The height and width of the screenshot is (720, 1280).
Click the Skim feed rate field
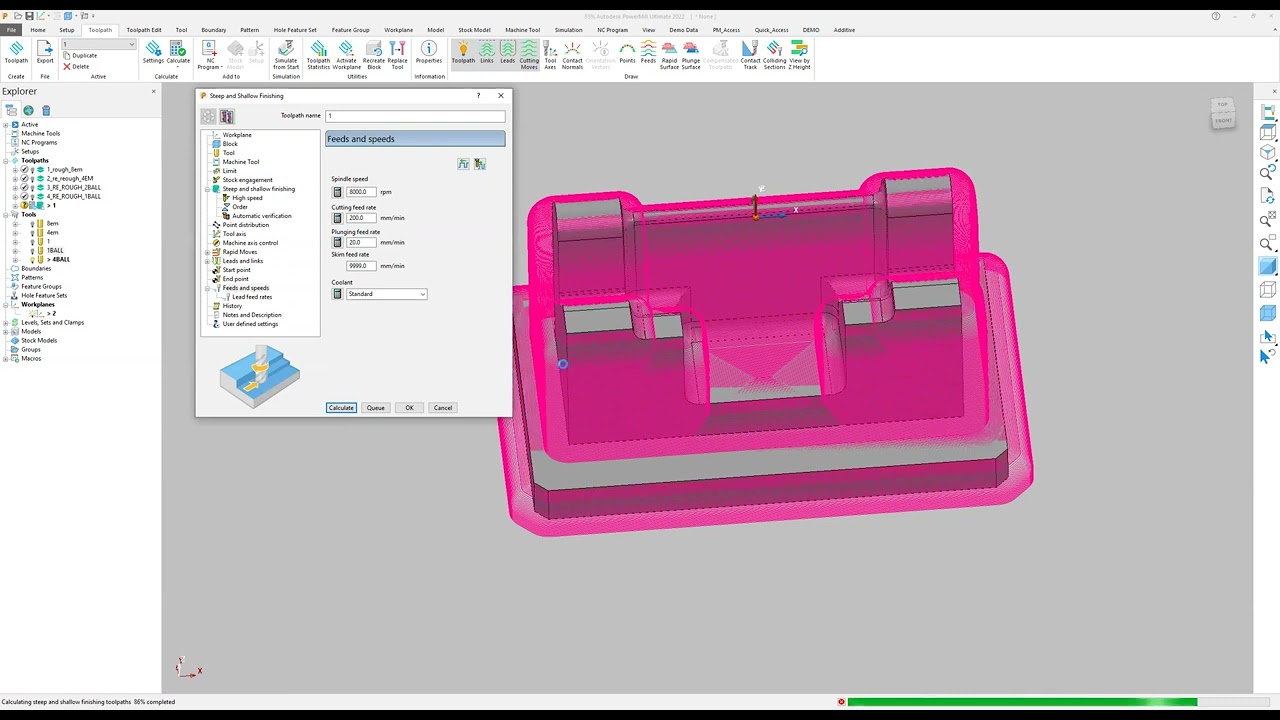[361, 266]
